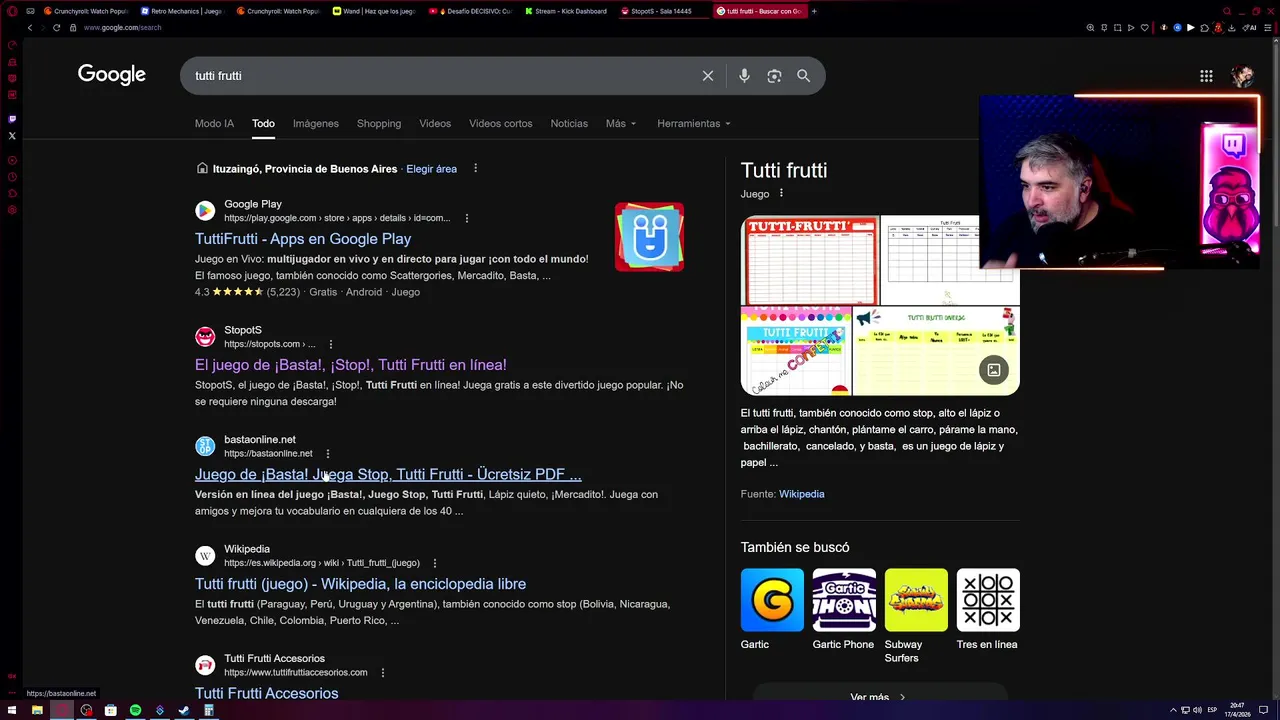Screen dimensions: 1280x720
Task: Open more options for Google Play result
Action: pos(466,218)
